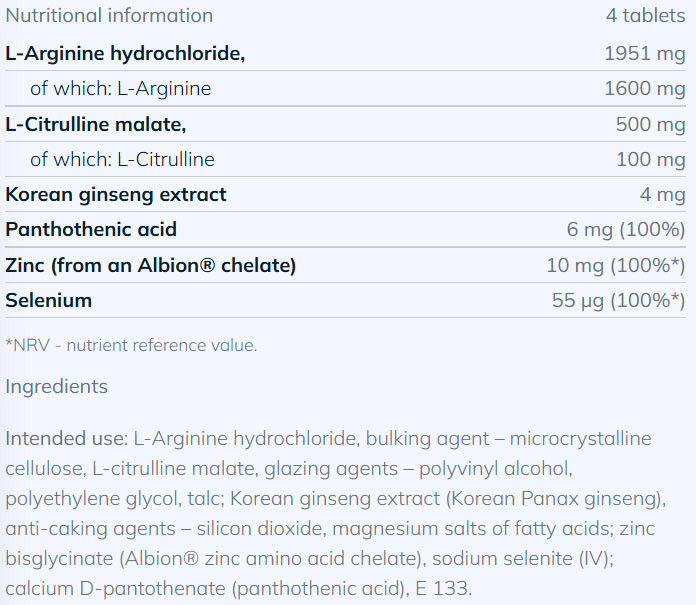Select the 6 mg (100%) value

click(625, 229)
